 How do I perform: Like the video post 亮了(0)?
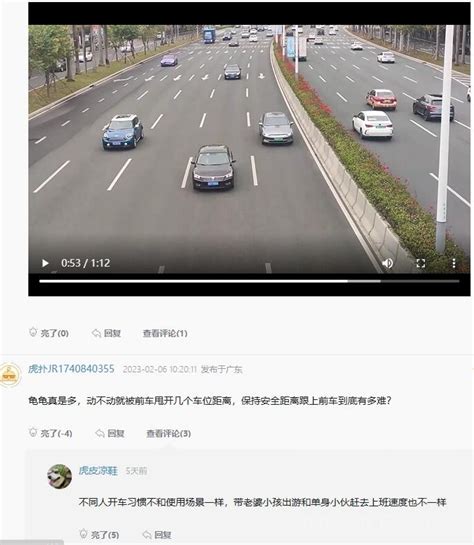pos(49,333)
